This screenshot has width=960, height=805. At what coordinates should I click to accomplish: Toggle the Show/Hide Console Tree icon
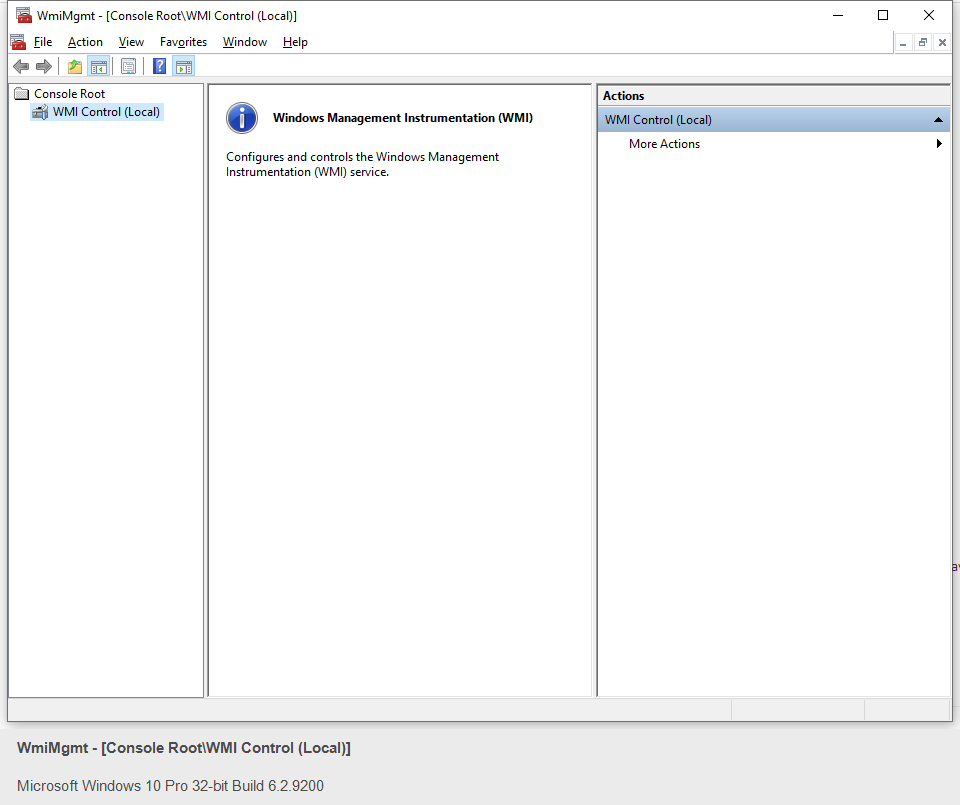tap(99, 66)
